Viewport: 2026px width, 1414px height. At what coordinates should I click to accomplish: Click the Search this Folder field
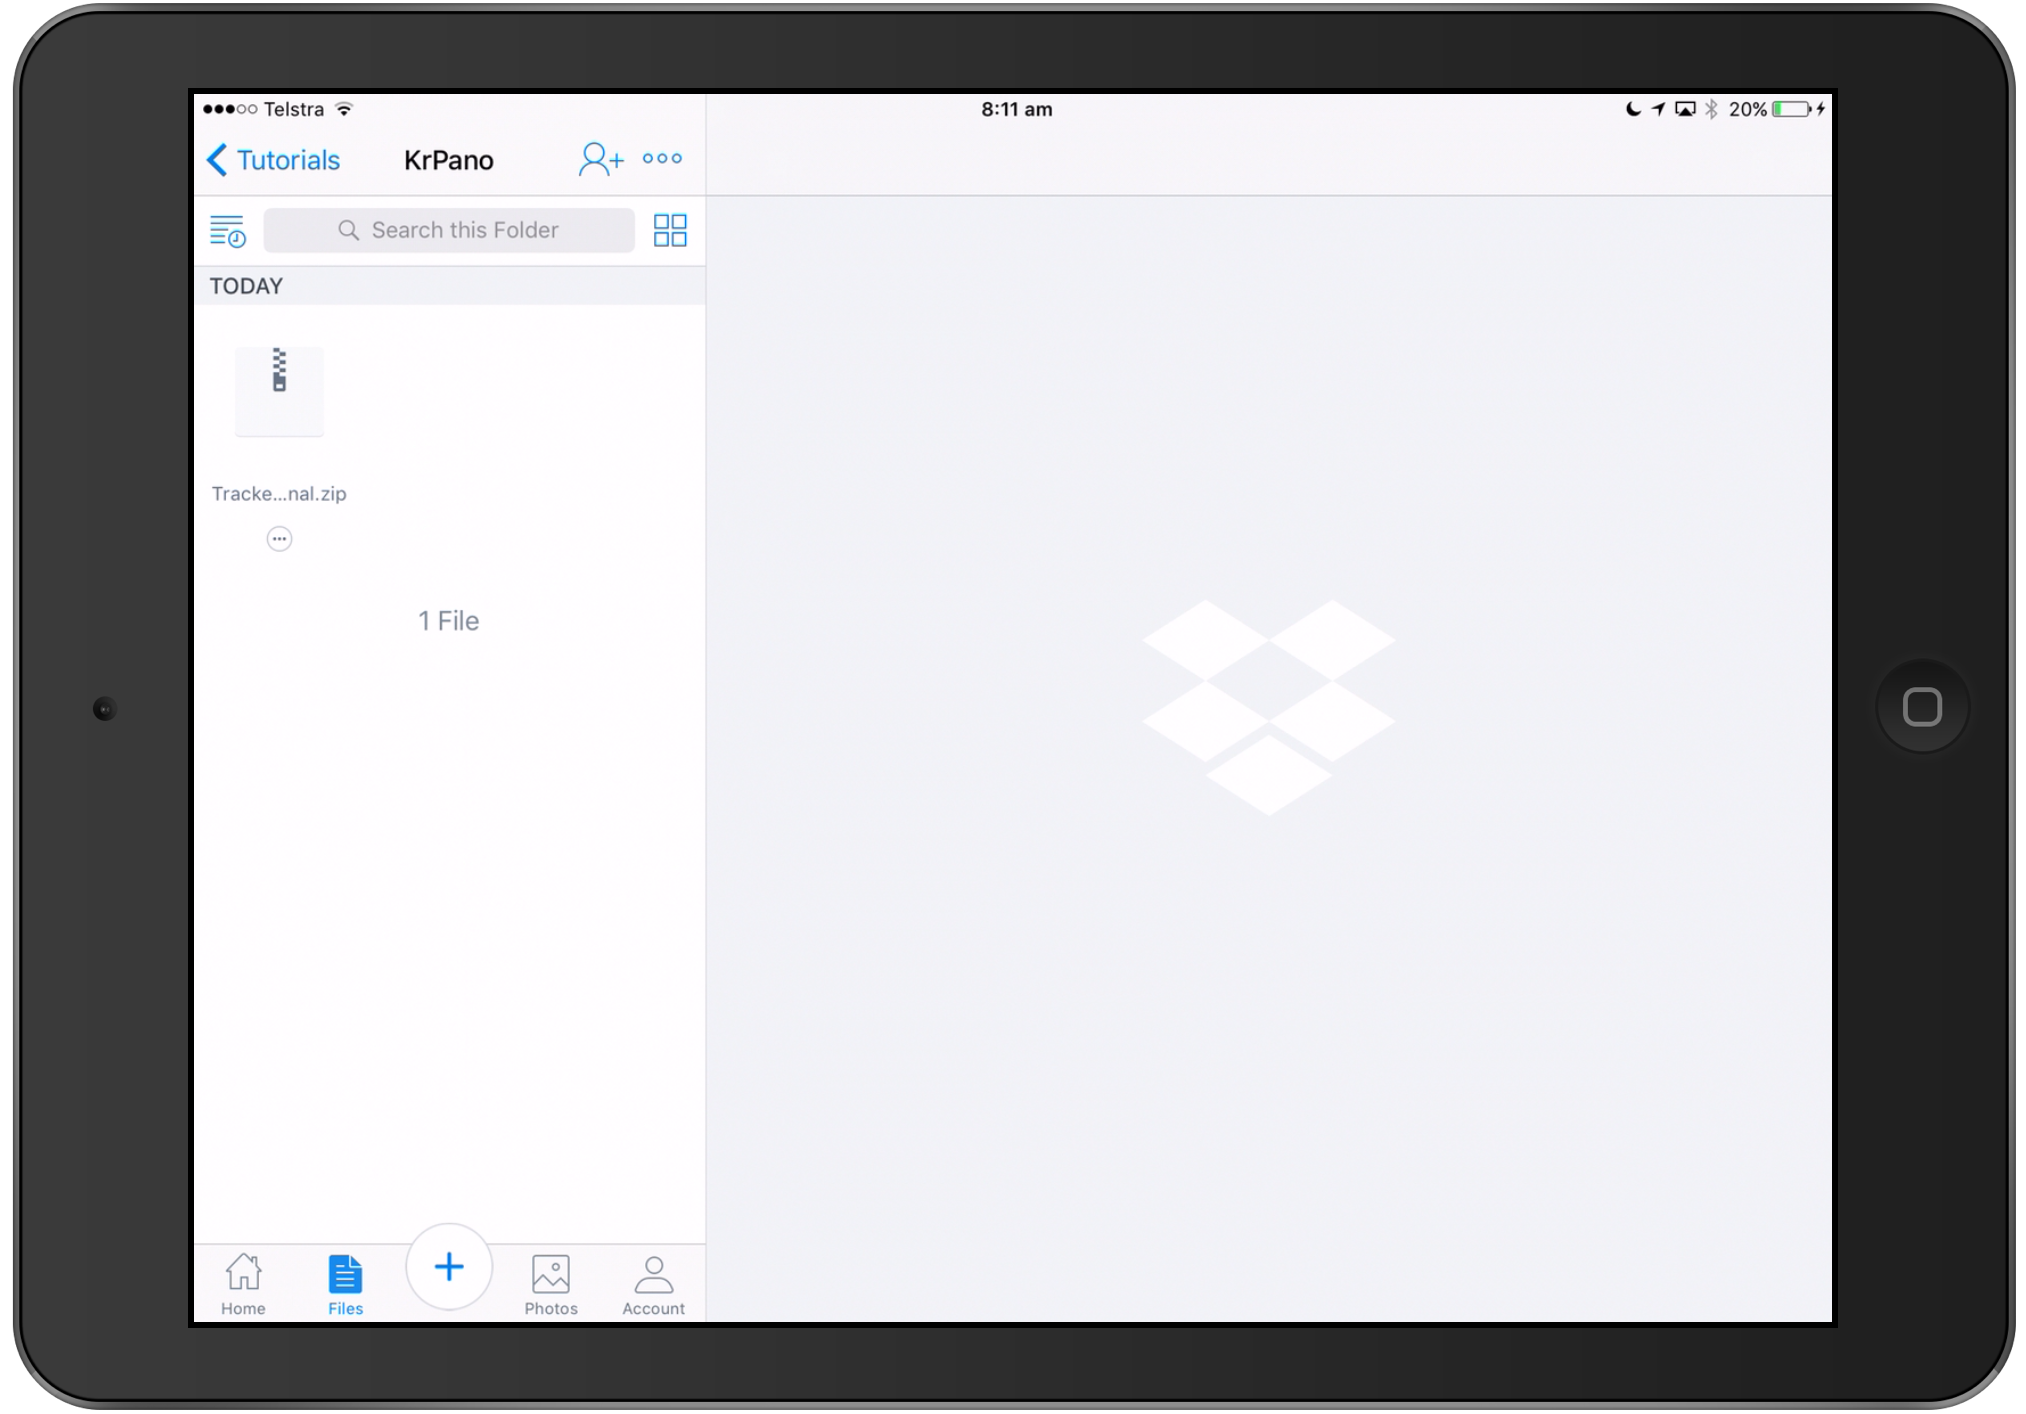tap(449, 230)
